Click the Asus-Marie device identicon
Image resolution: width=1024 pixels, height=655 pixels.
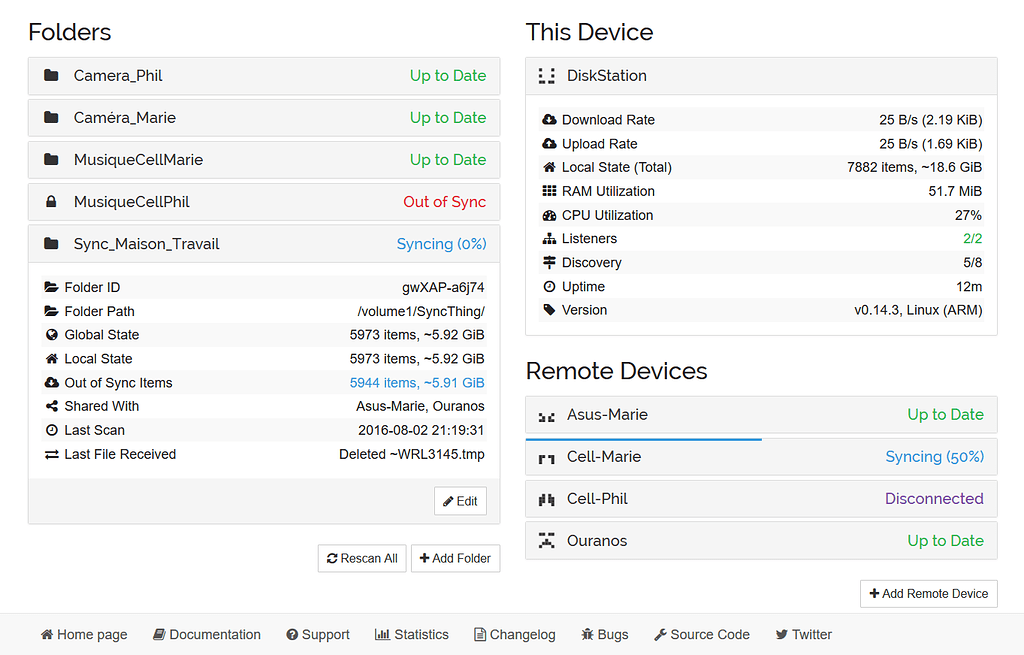point(546,415)
